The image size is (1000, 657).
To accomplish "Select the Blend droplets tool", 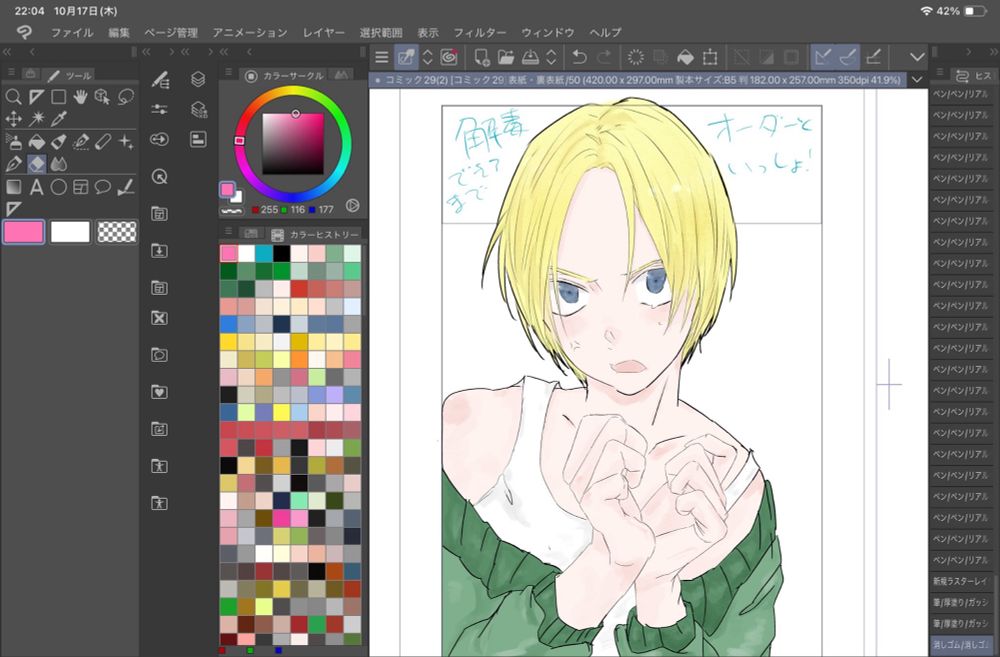I will (59, 165).
